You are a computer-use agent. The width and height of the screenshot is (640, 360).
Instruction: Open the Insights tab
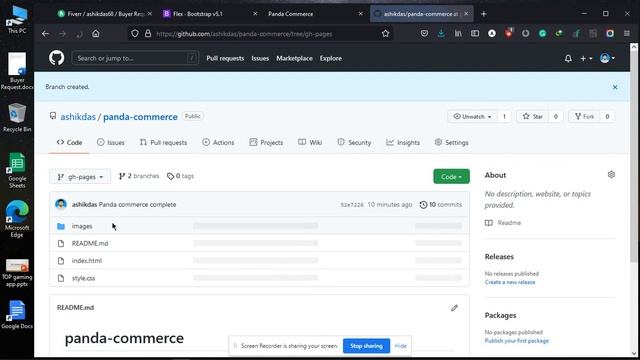click(403, 142)
